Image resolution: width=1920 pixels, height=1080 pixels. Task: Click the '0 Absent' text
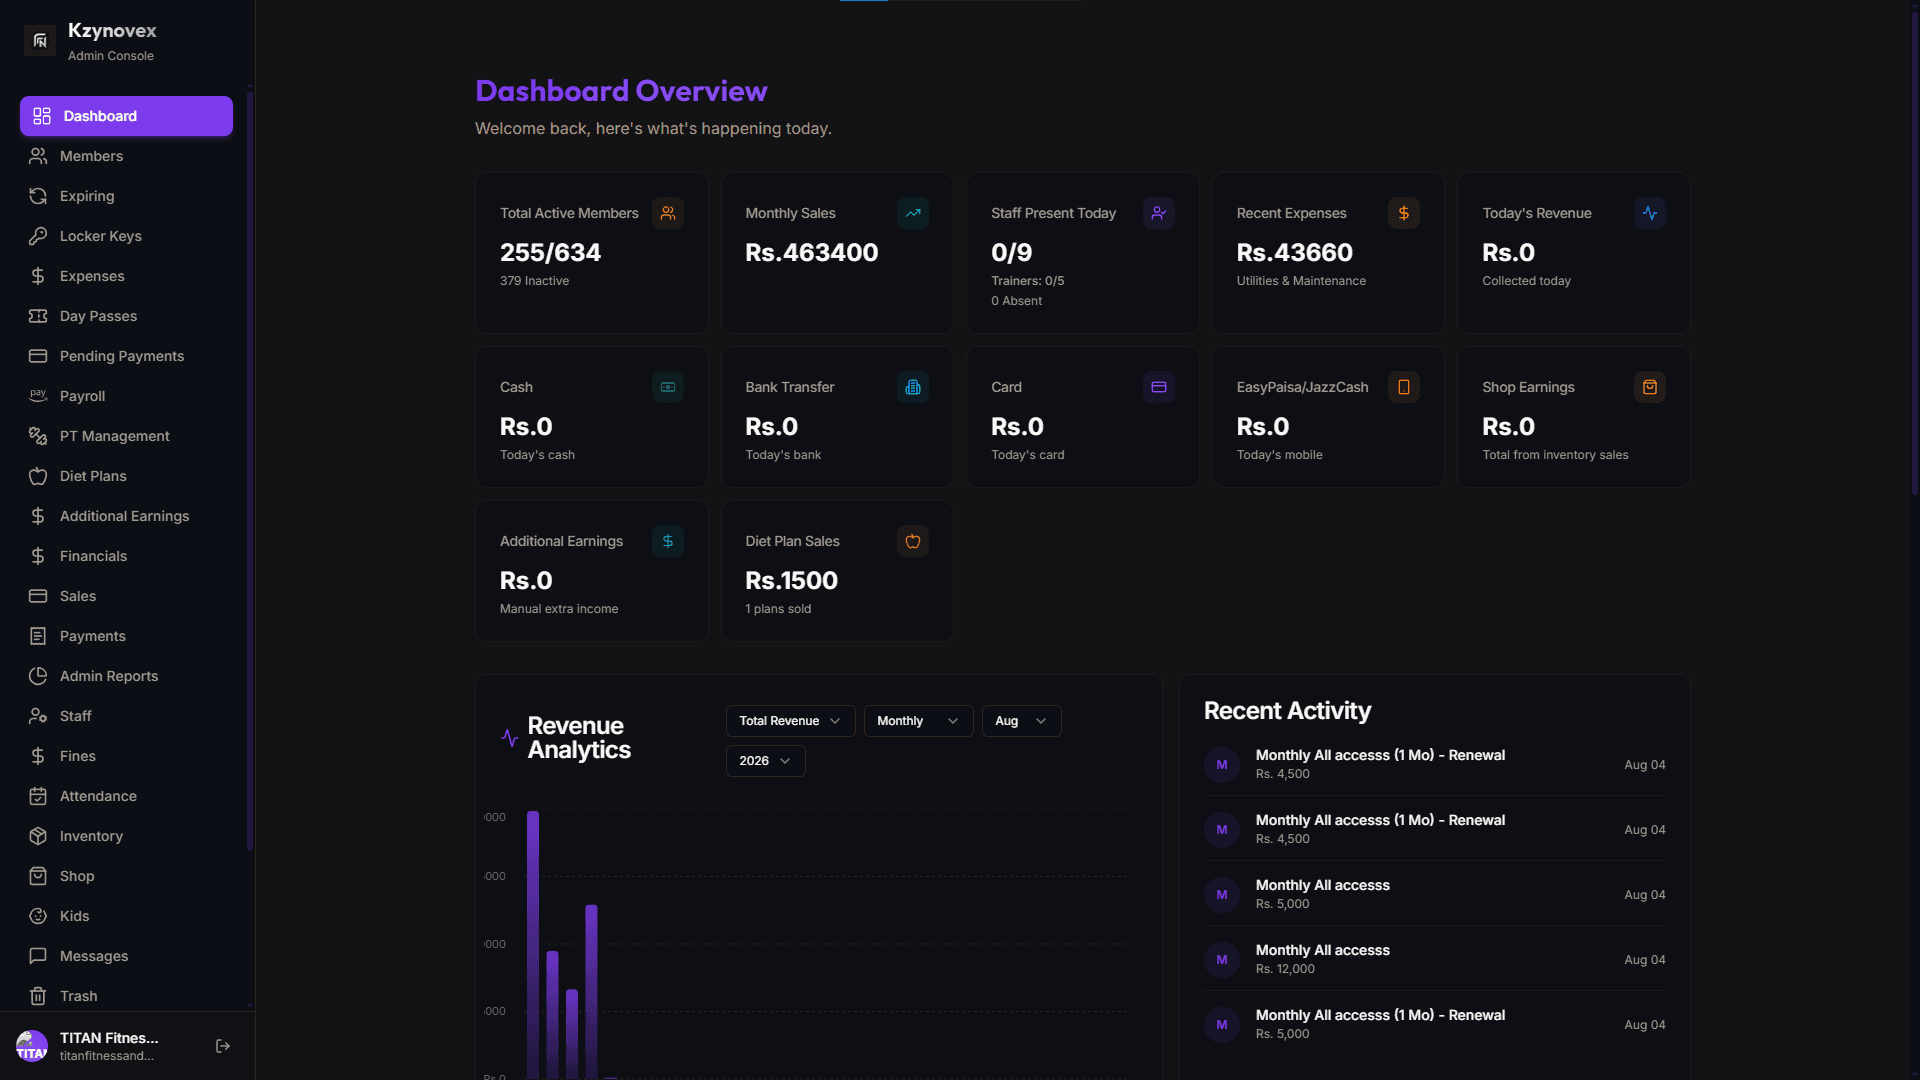(1016, 301)
